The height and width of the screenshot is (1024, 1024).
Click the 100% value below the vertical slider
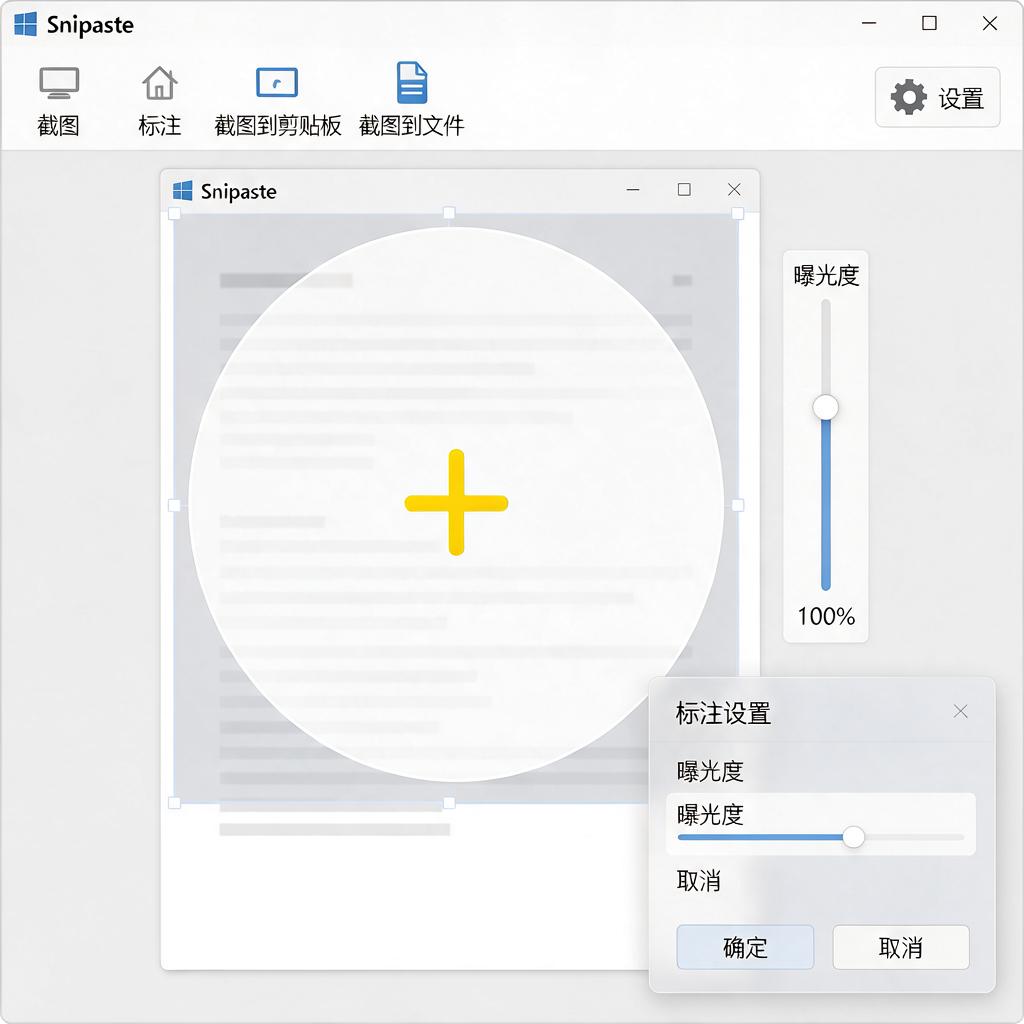pos(825,616)
